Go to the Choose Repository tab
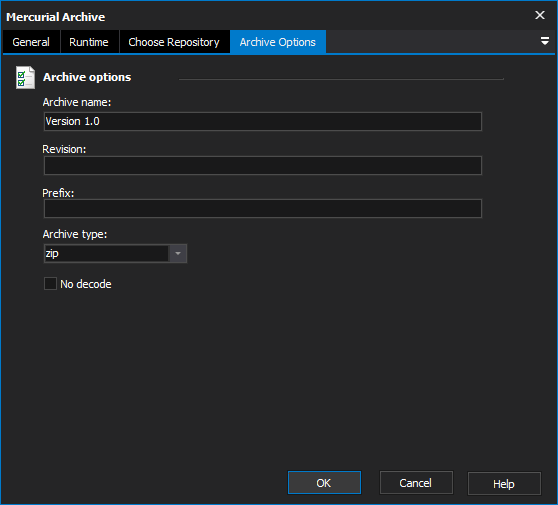This screenshot has height=505, width=558. [174, 42]
